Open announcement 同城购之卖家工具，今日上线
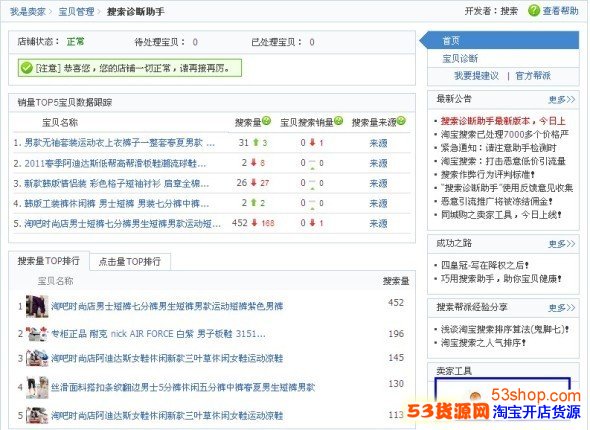The height and width of the screenshot is (430, 590). [501, 215]
